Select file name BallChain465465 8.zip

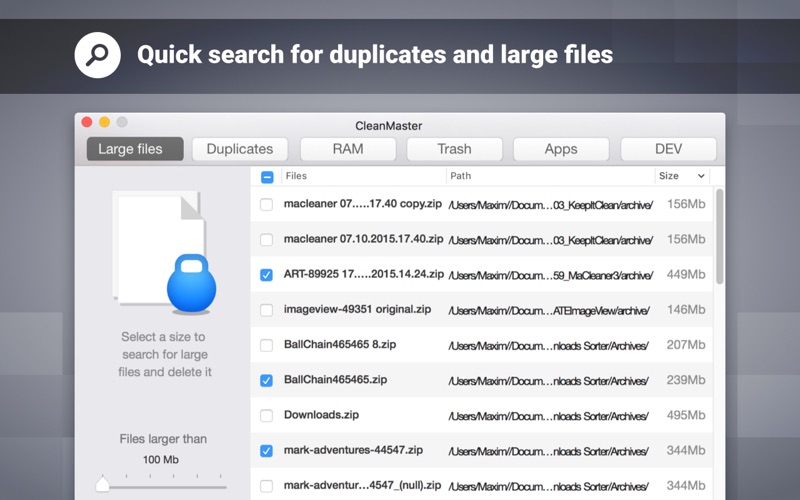pyautogui.click(x=340, y=344)
